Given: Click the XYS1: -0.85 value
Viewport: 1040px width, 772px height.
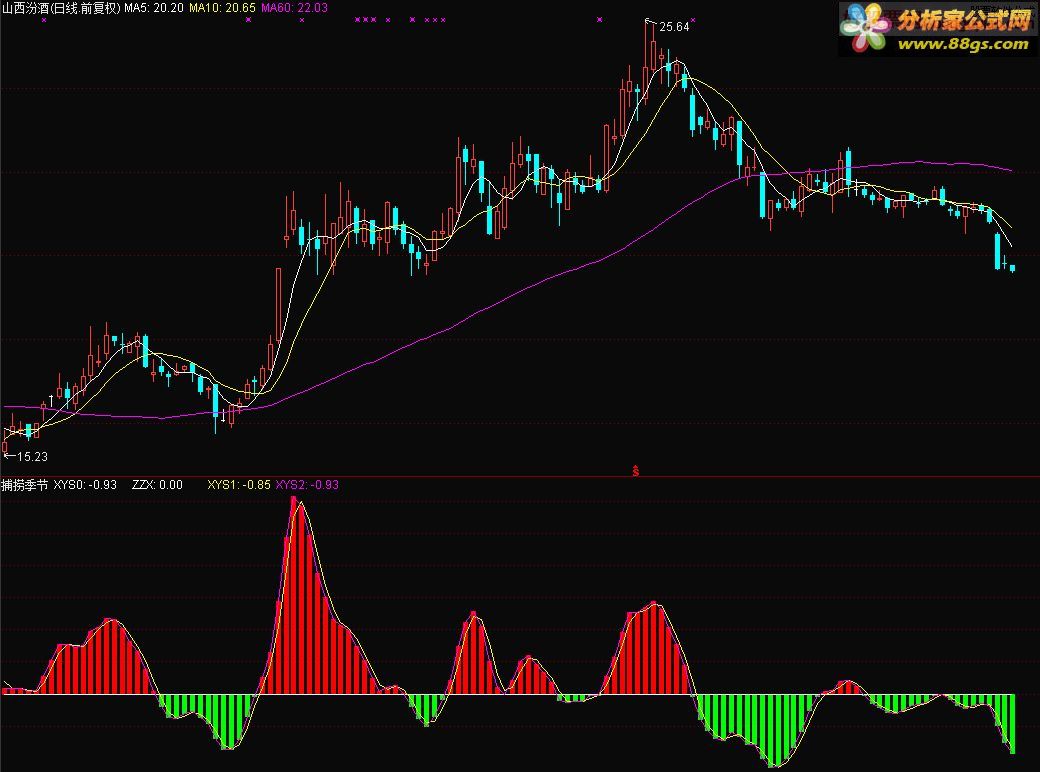Looking at the screenshot, I should 239,485.
